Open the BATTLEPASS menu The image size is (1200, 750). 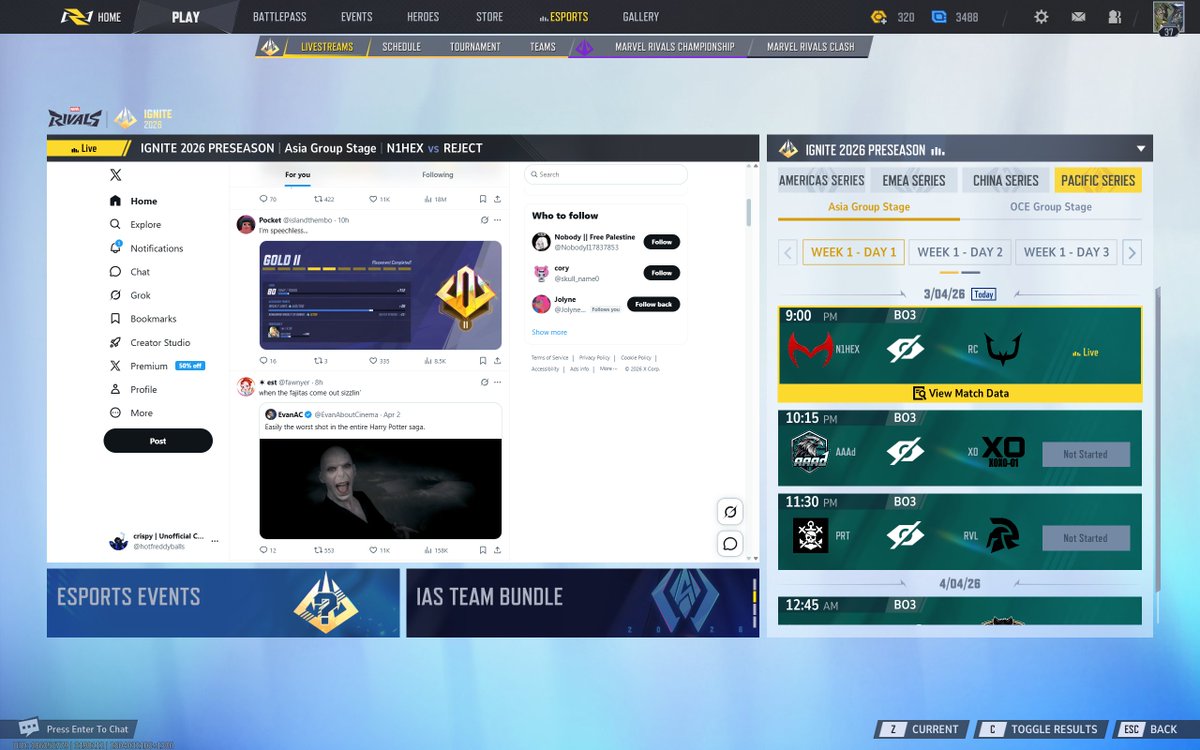click(279, 17)
